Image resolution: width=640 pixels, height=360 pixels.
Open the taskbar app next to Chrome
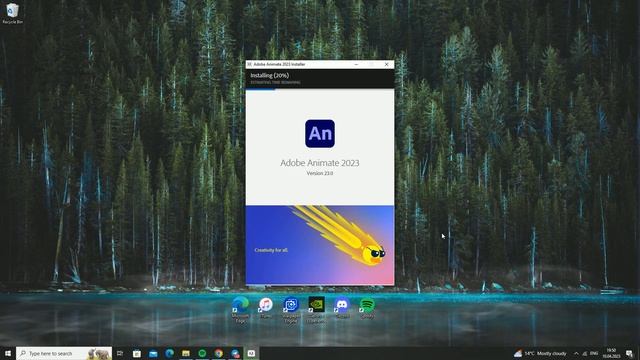pos(235,353)
